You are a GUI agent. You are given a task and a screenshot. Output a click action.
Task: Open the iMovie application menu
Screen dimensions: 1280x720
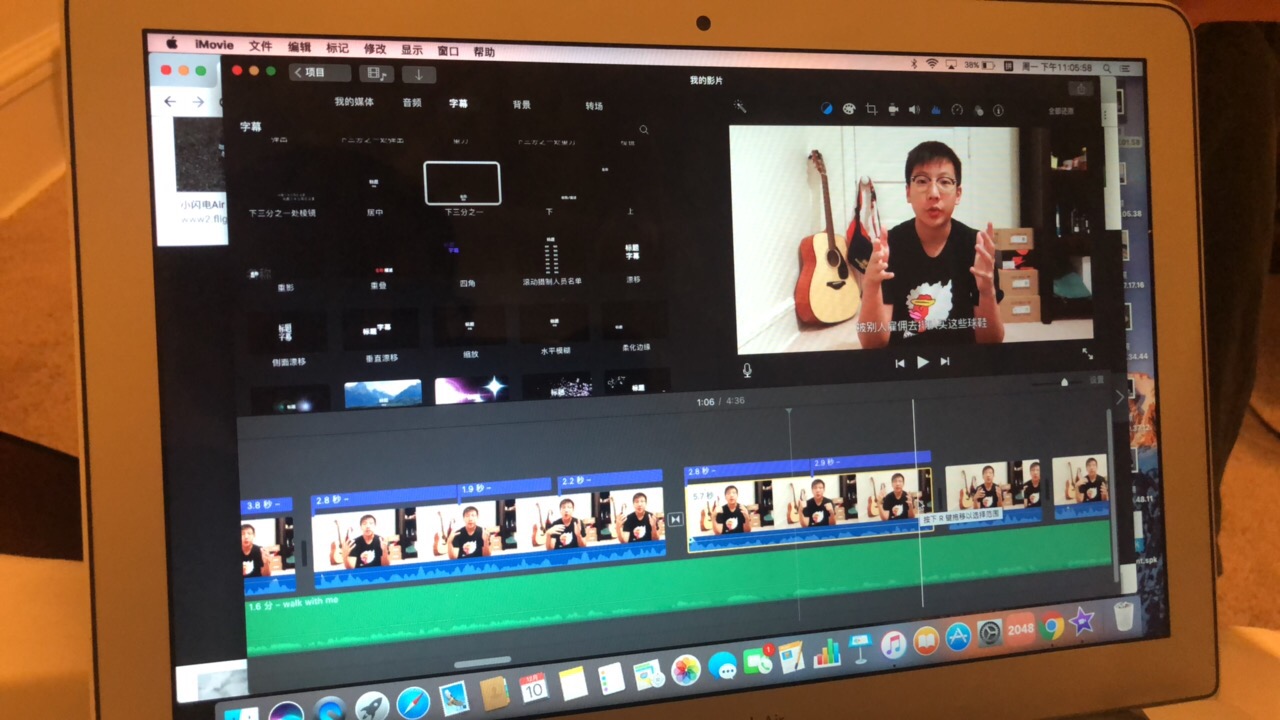(212, 45)
